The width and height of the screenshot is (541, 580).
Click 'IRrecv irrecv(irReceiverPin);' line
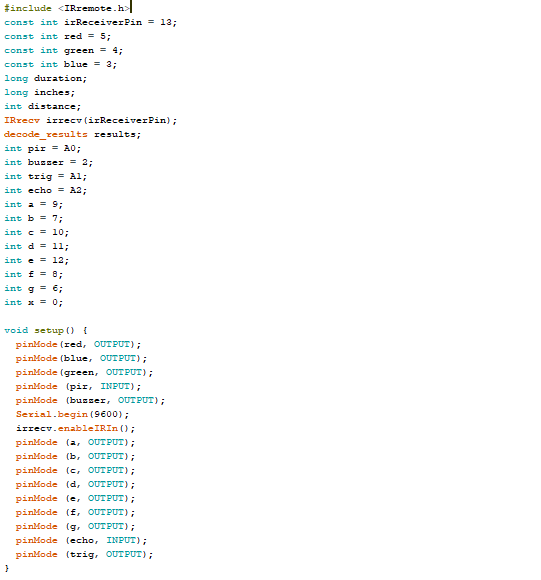coord(91,121)
